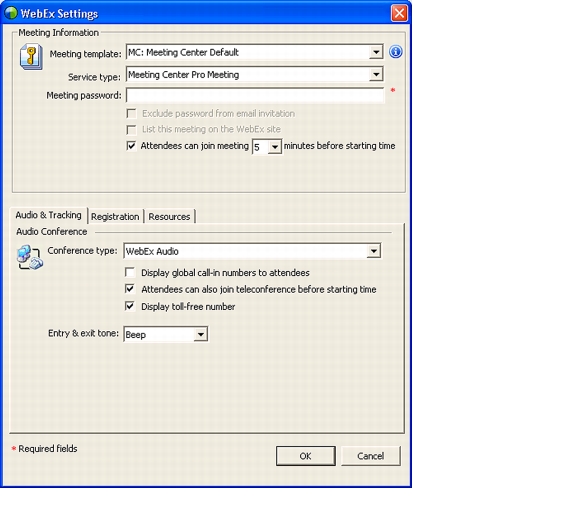
Task: Switch to the Resources tab
Action: click(169, 217)
